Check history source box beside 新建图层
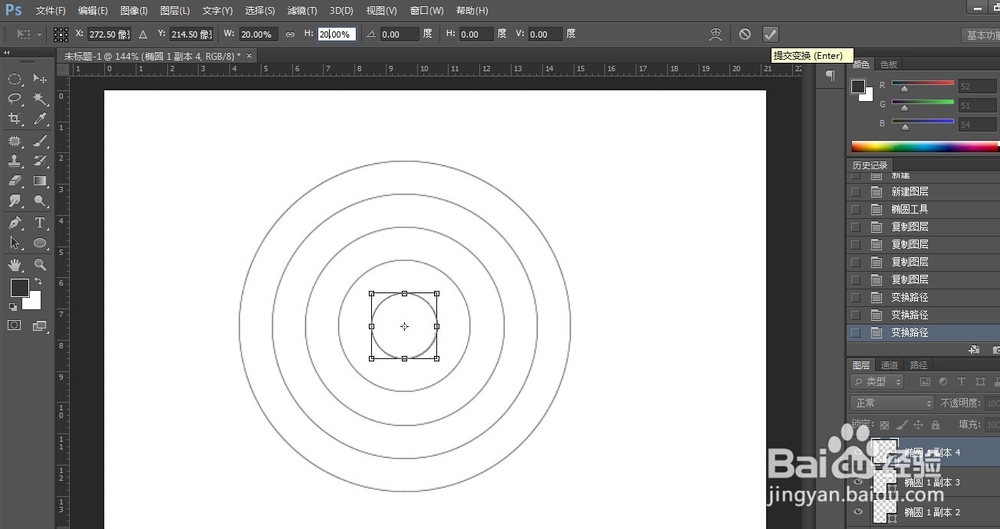 pos(856,191)
